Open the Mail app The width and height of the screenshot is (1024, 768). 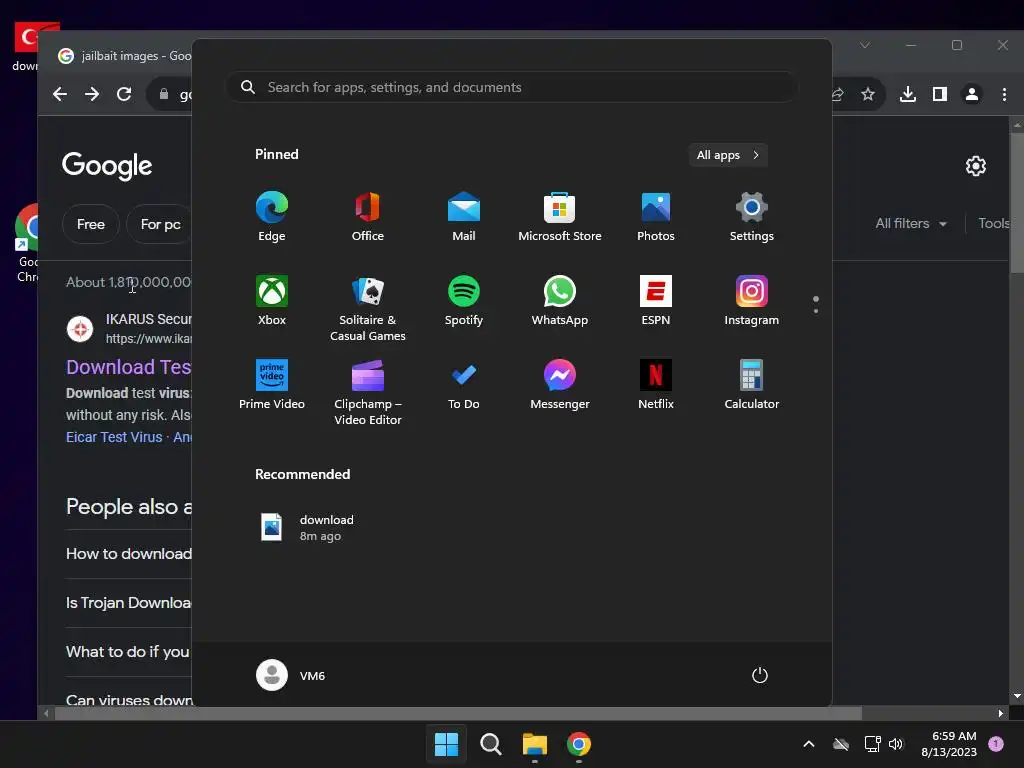click(464, 217)
